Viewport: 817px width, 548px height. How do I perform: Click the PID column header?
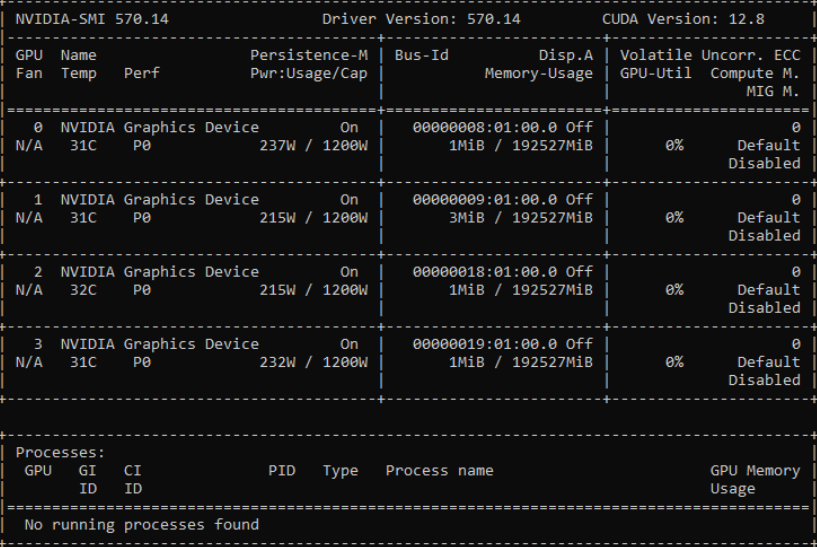(281, 470)
